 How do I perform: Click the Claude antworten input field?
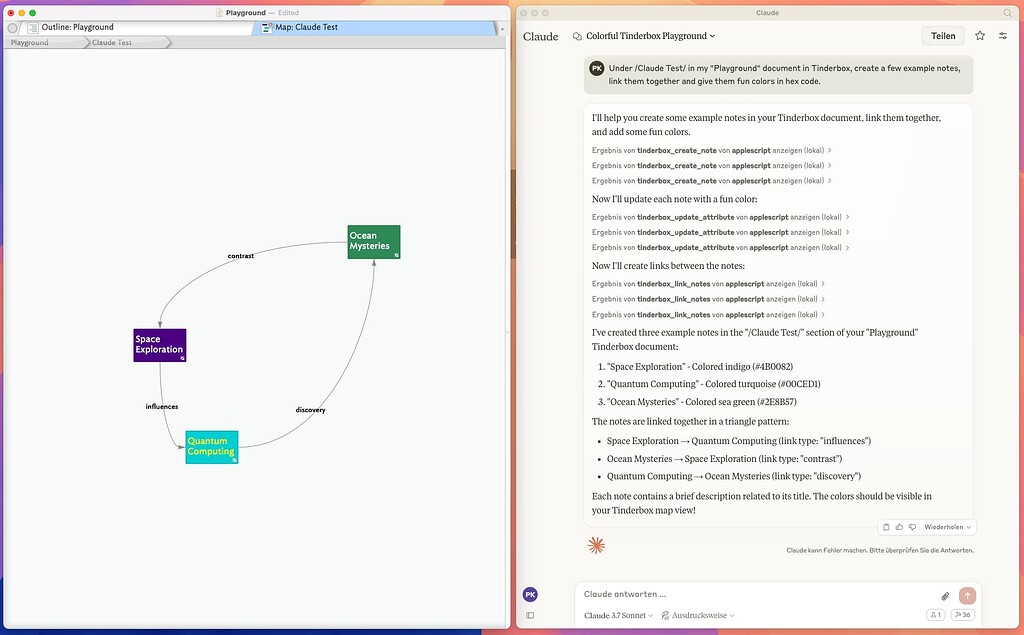point(700,593)
